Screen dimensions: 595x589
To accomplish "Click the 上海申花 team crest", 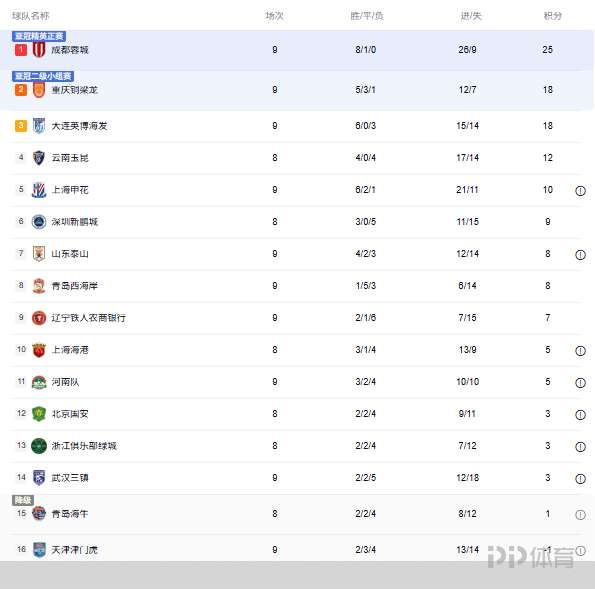I will (x=39, y=190).
